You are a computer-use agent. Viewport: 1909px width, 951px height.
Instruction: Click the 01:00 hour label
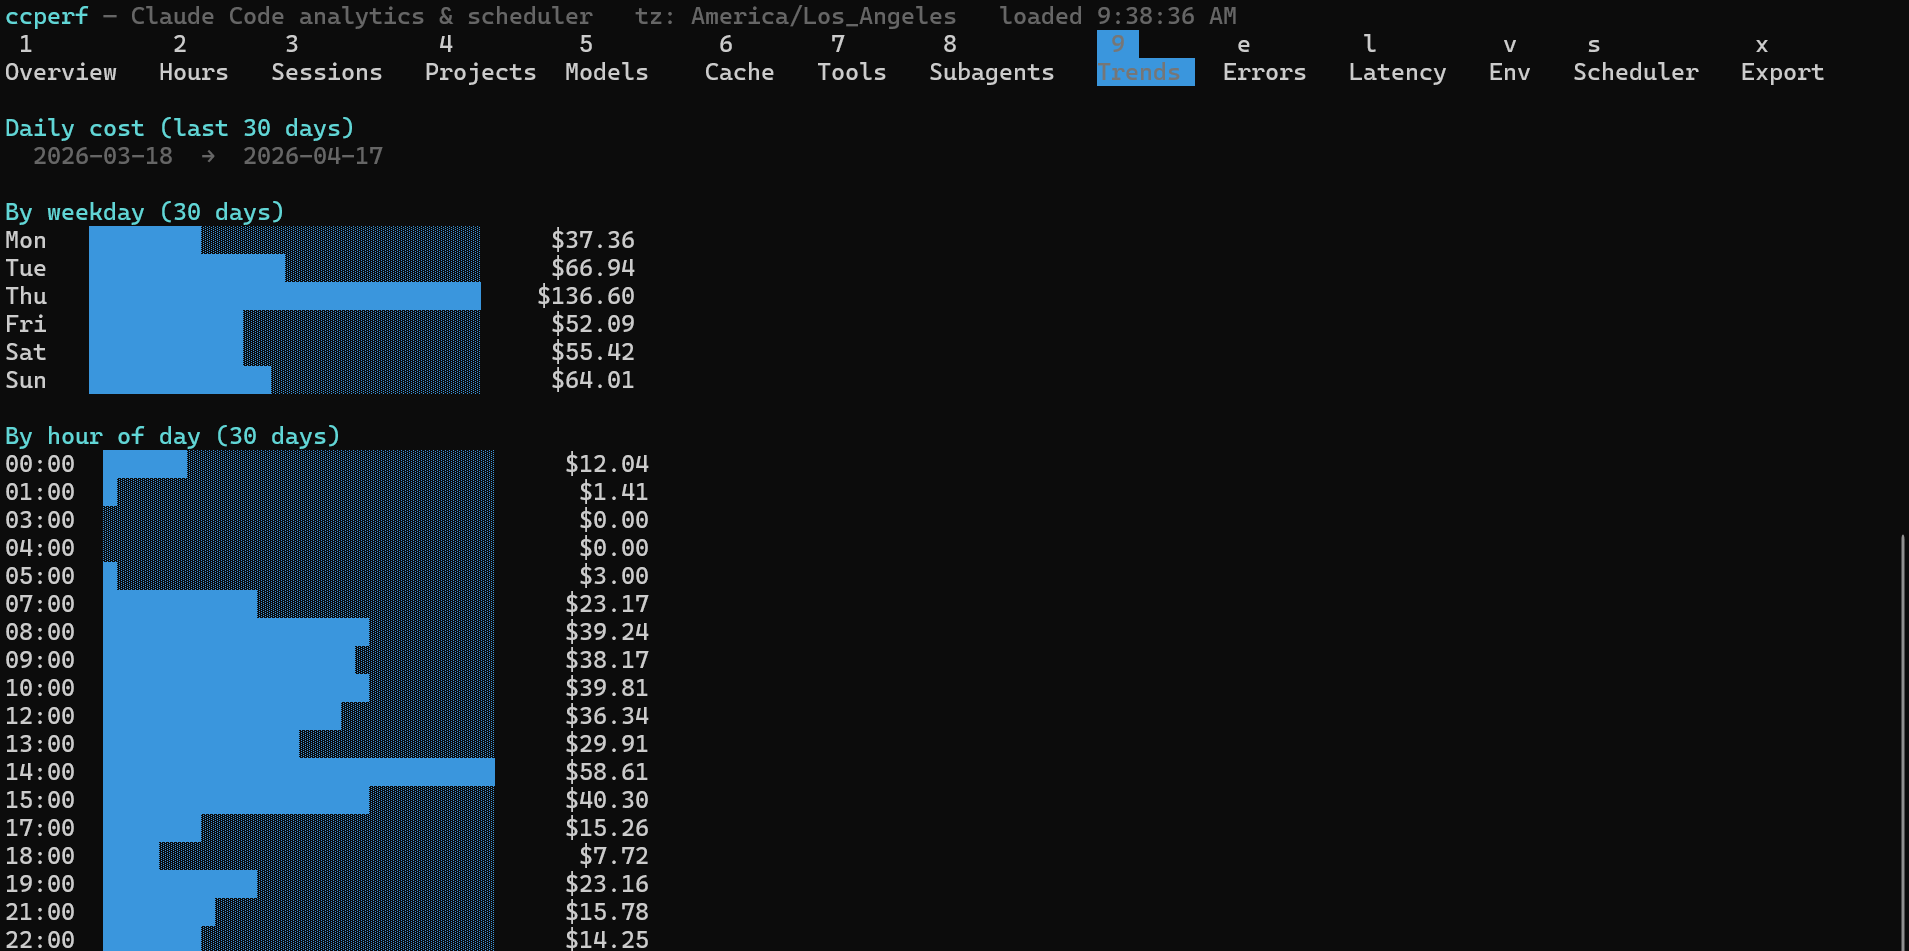40,492
